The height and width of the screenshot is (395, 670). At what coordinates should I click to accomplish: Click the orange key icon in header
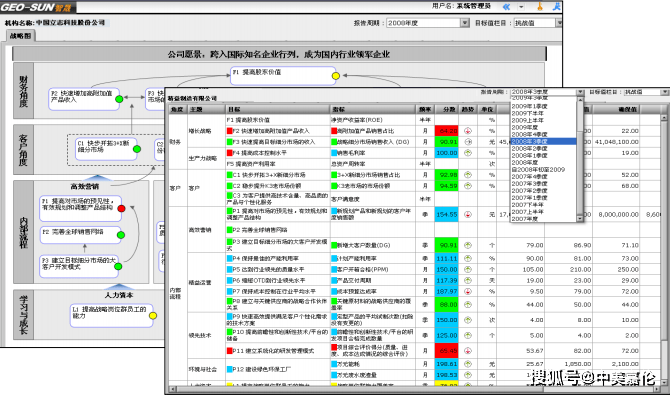point(540,6)
